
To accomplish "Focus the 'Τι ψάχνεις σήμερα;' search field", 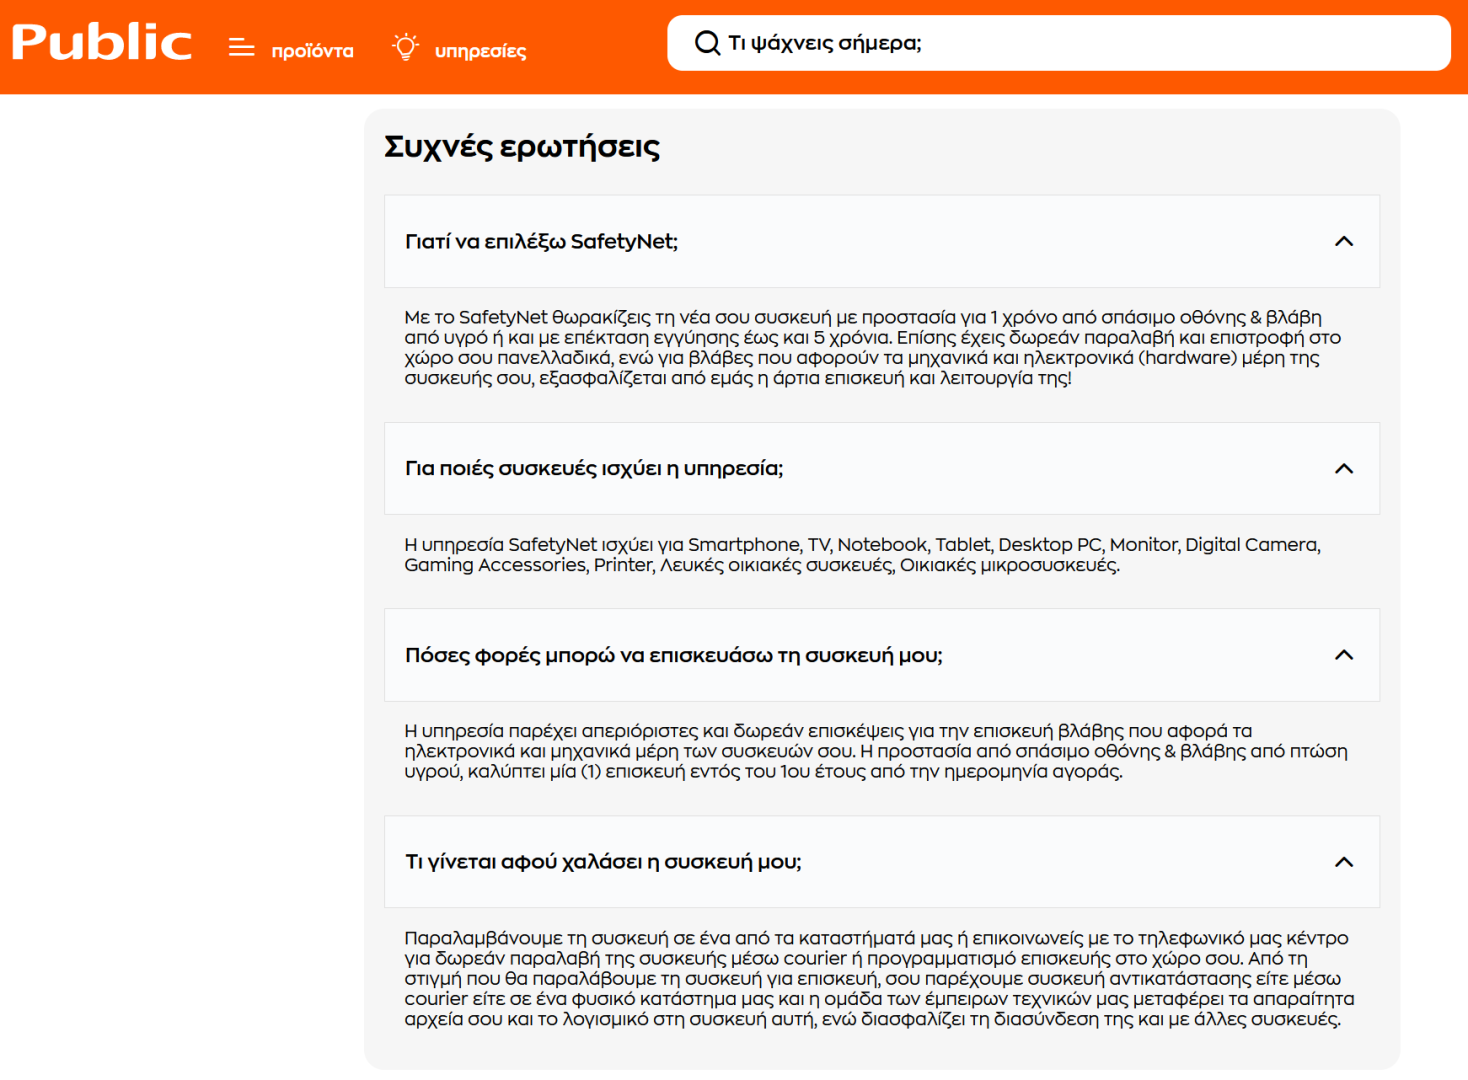I will point(1059,43).
